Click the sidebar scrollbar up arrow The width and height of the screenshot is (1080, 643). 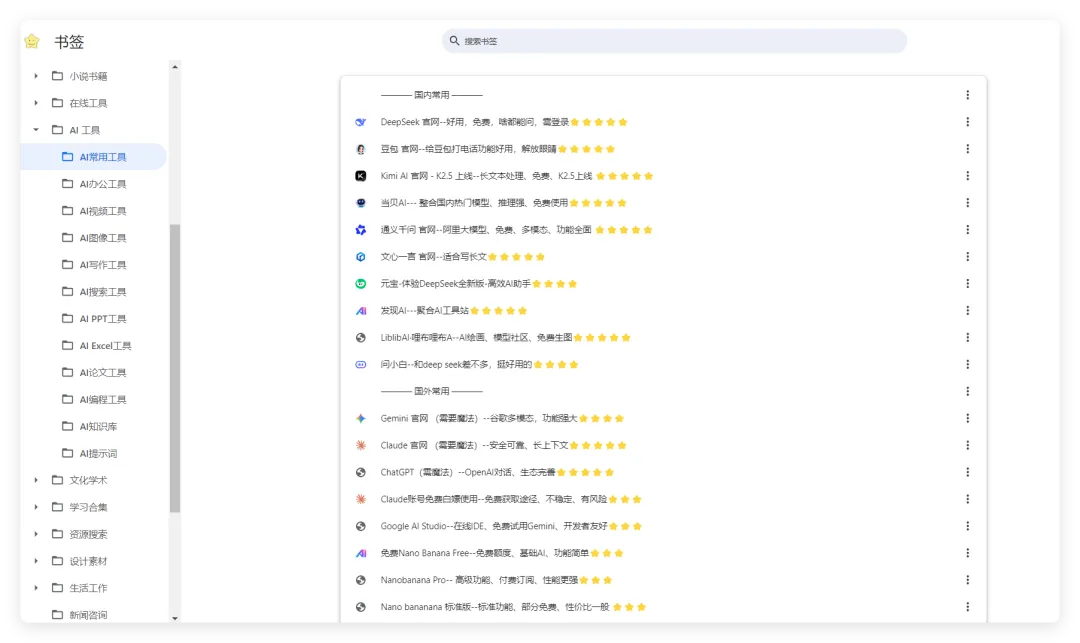(x=175, y=67)
